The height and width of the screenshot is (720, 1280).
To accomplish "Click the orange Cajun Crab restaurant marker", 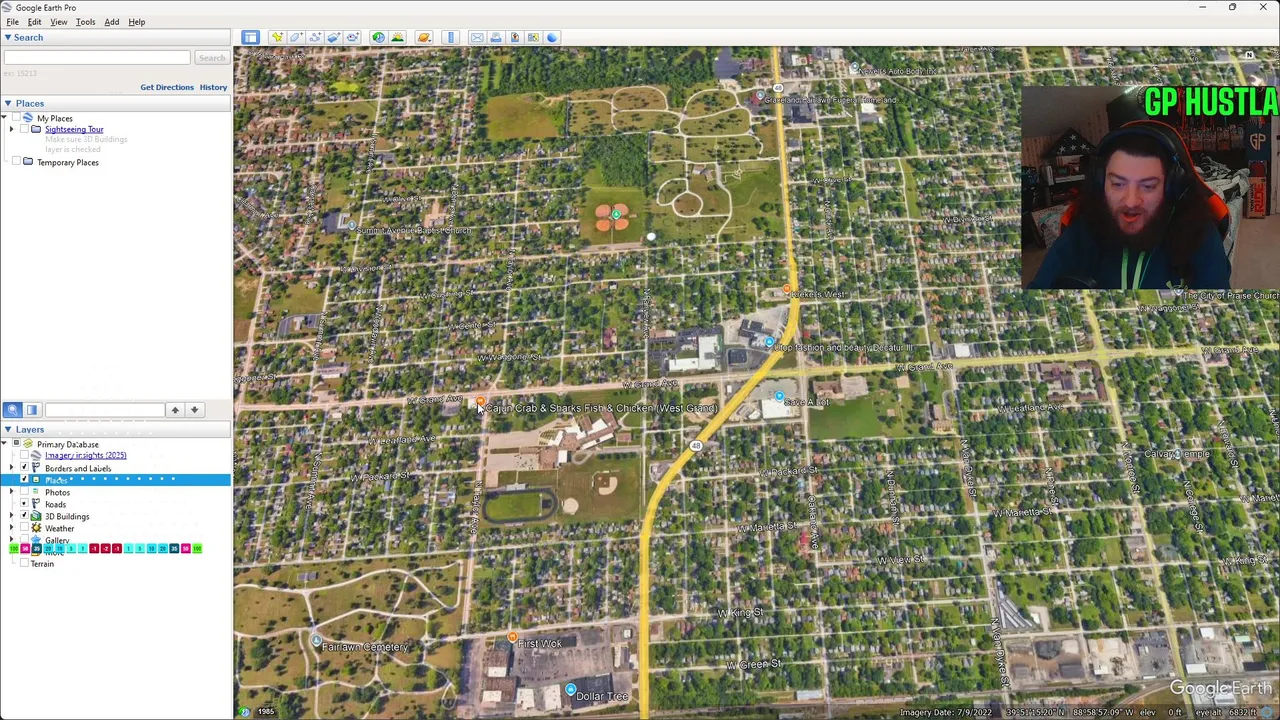I will [480, 402].
